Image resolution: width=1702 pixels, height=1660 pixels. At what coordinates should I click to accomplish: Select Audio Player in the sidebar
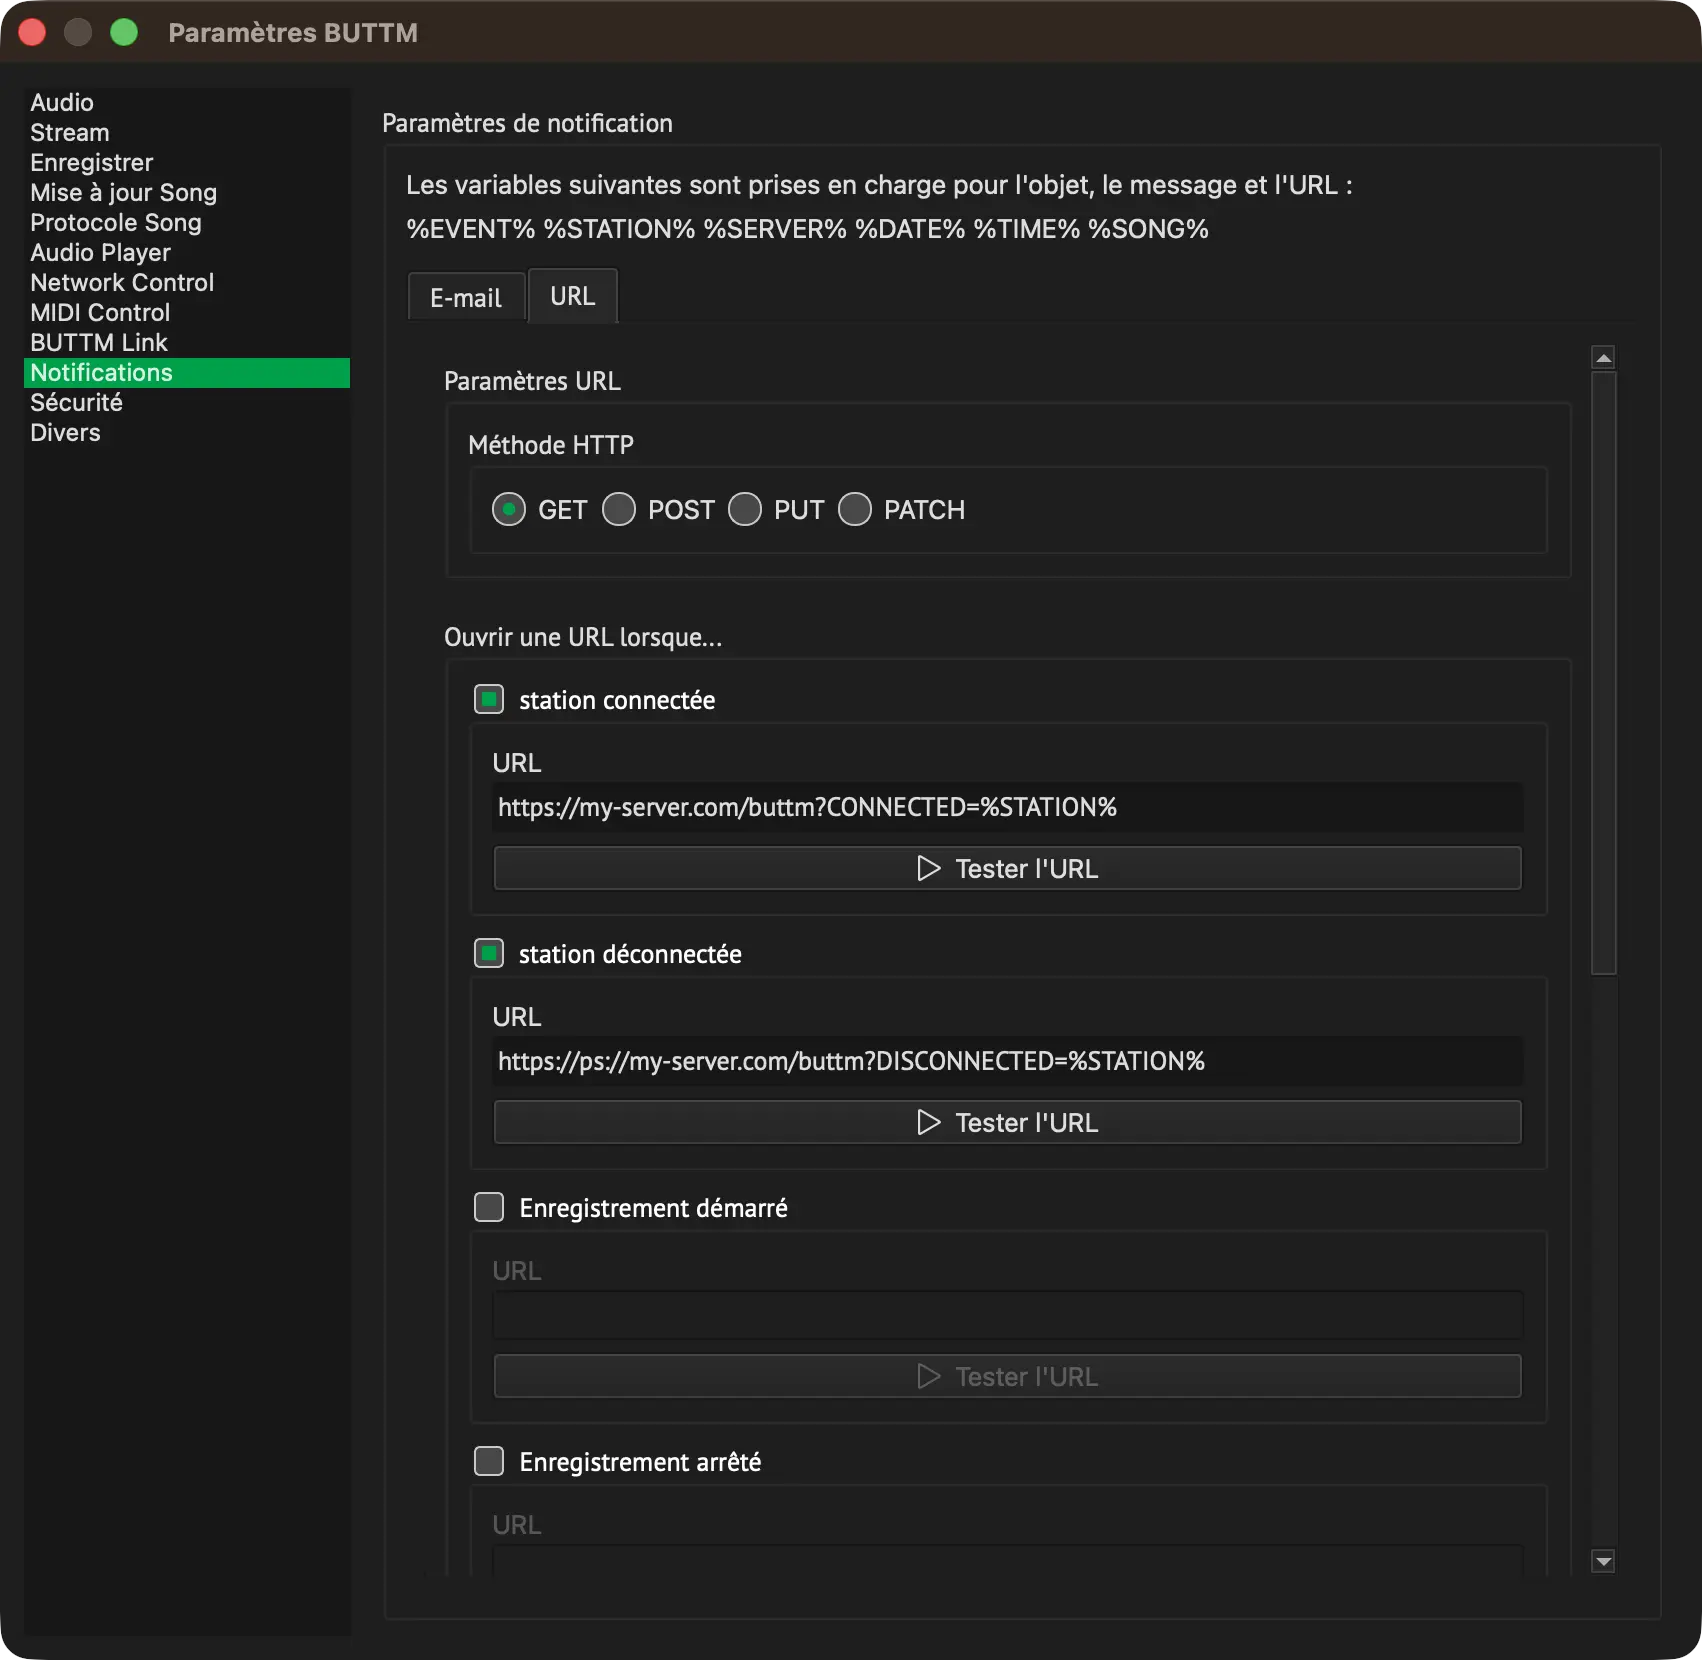tap(186, 253)
